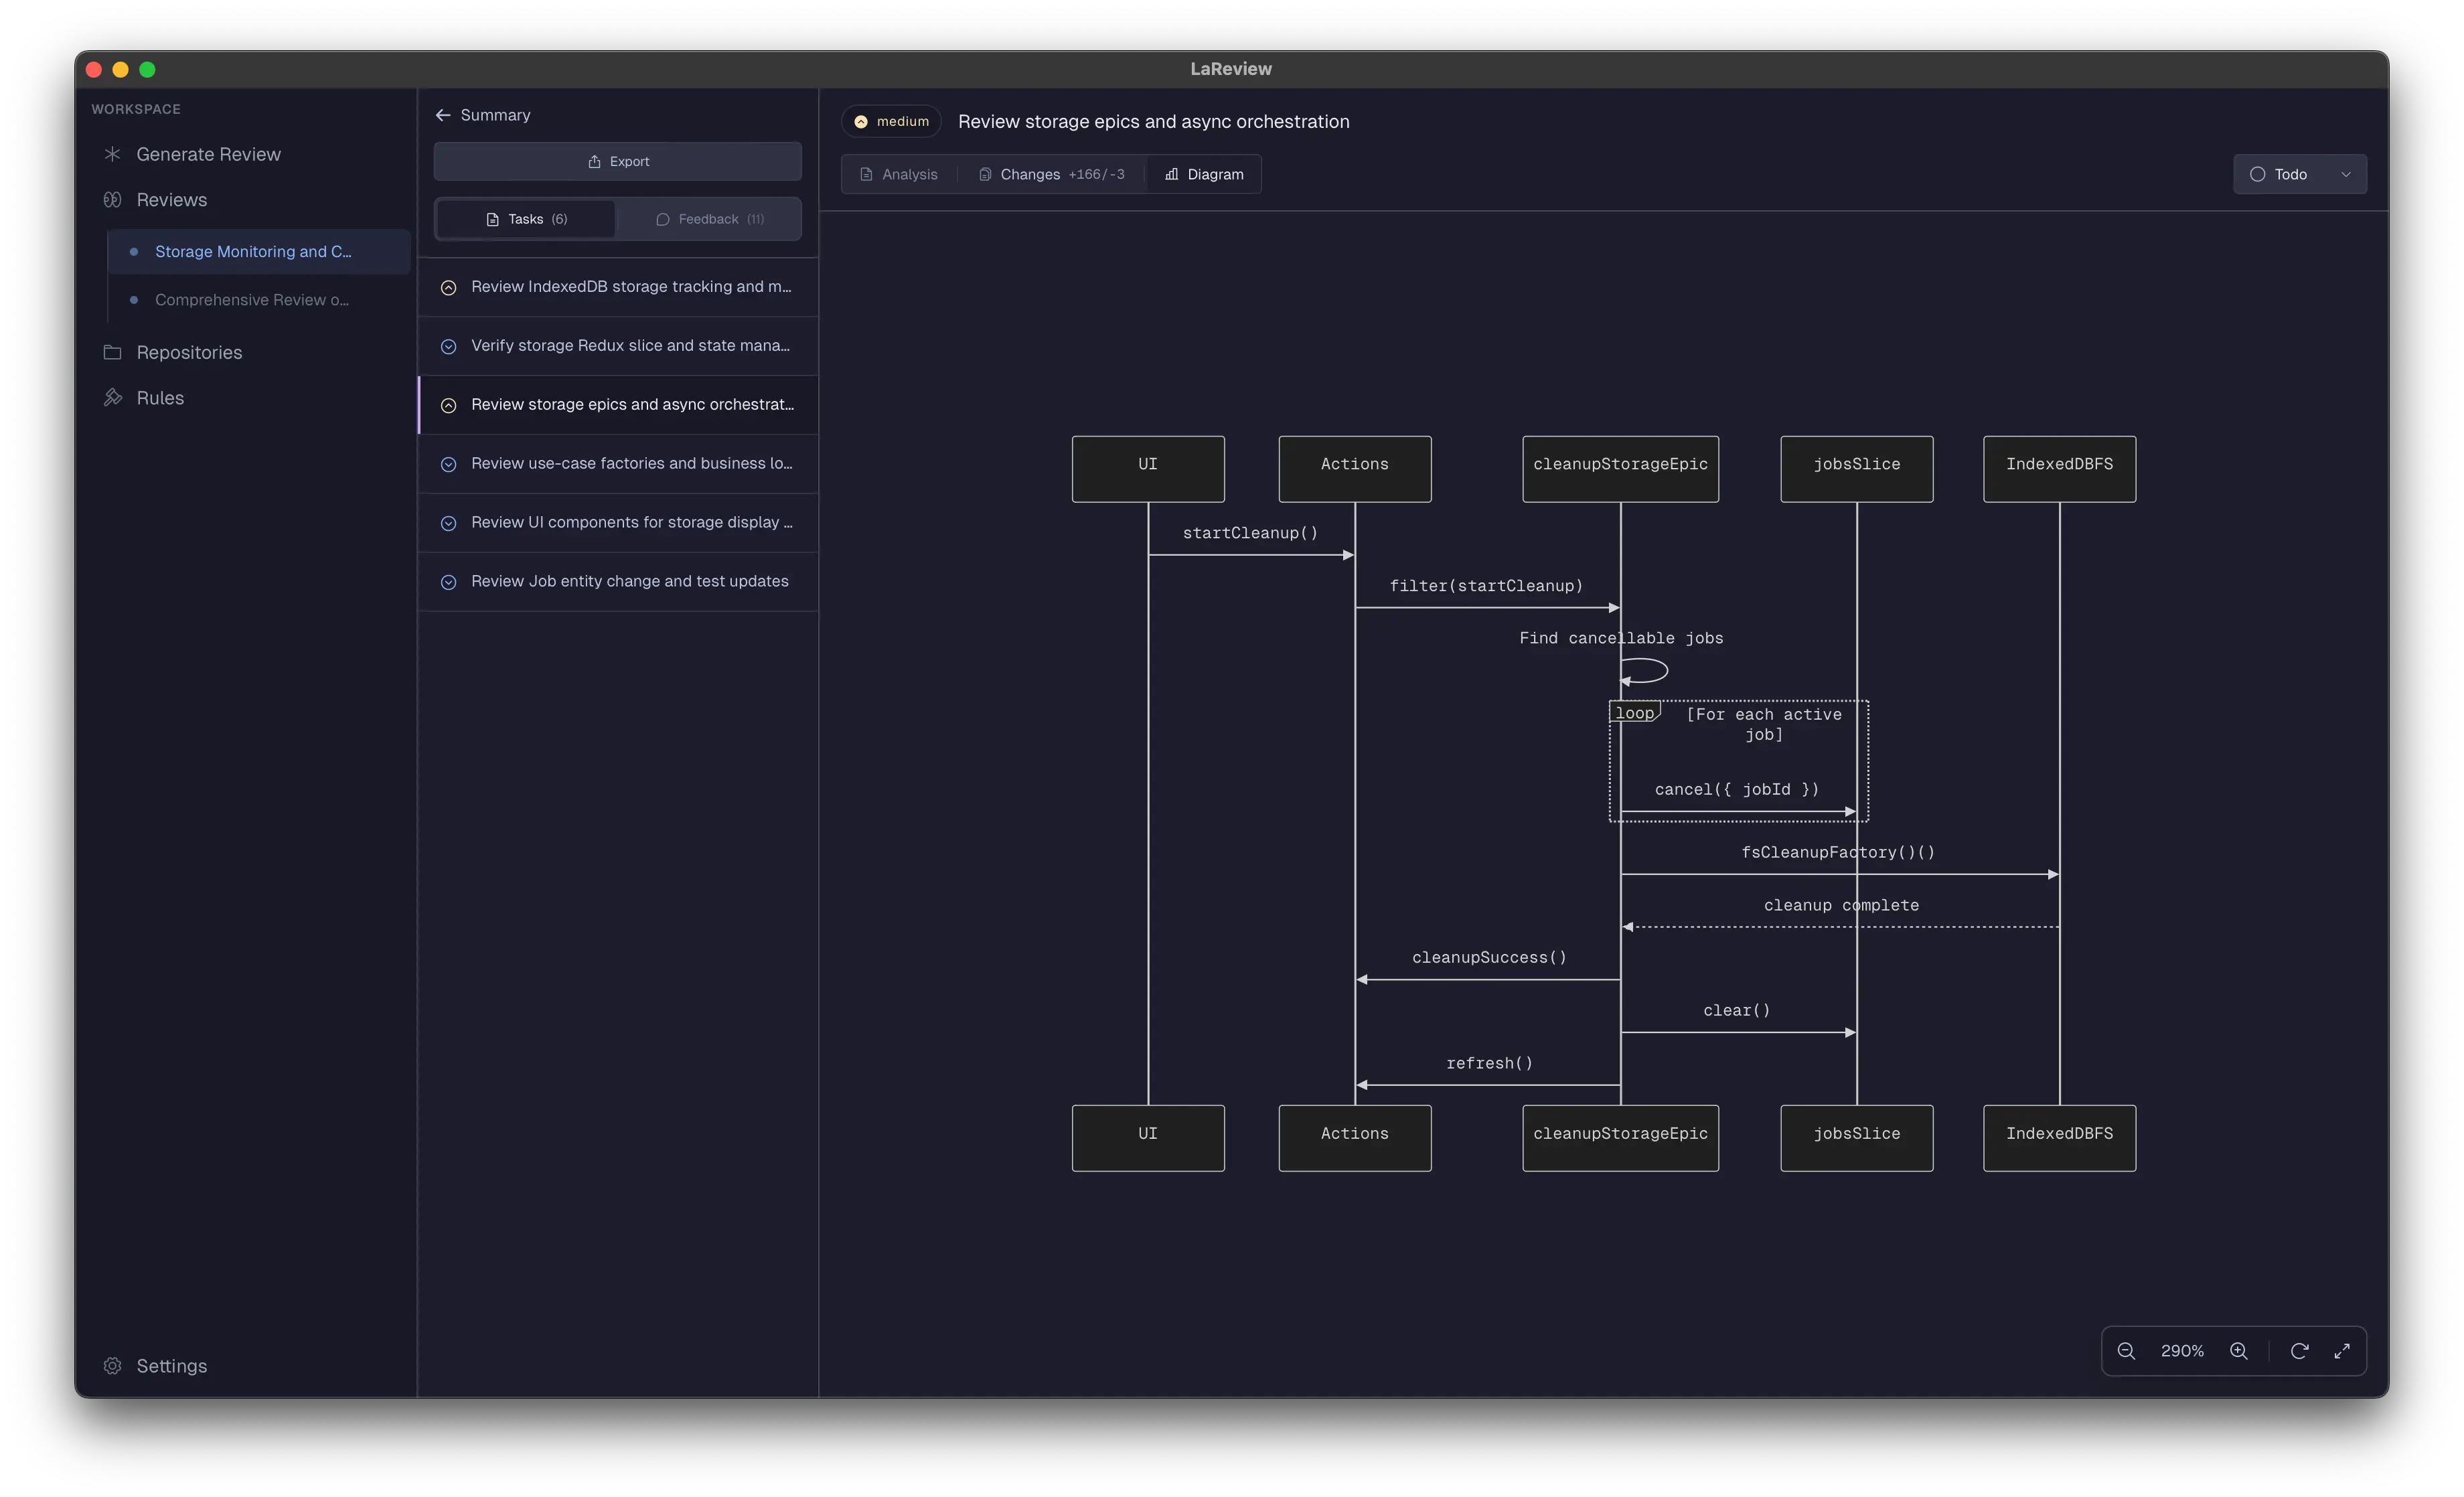This screenshot has width=2464, height=1497.
Task: Open the Rules section
Action: (160, 398)
